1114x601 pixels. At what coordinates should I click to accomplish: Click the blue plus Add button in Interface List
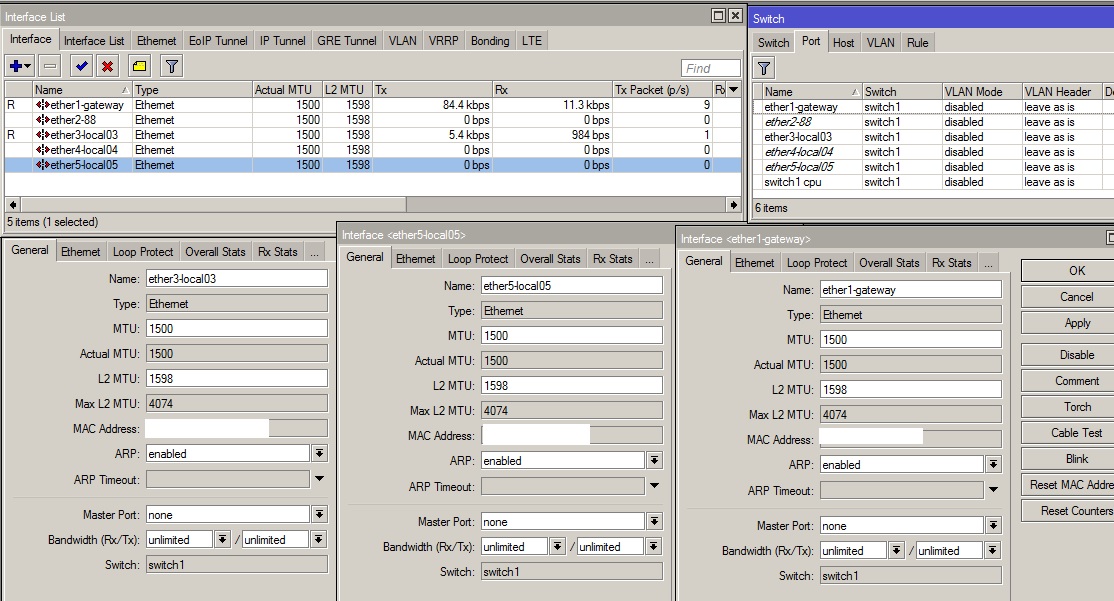(x=19, y=66)
